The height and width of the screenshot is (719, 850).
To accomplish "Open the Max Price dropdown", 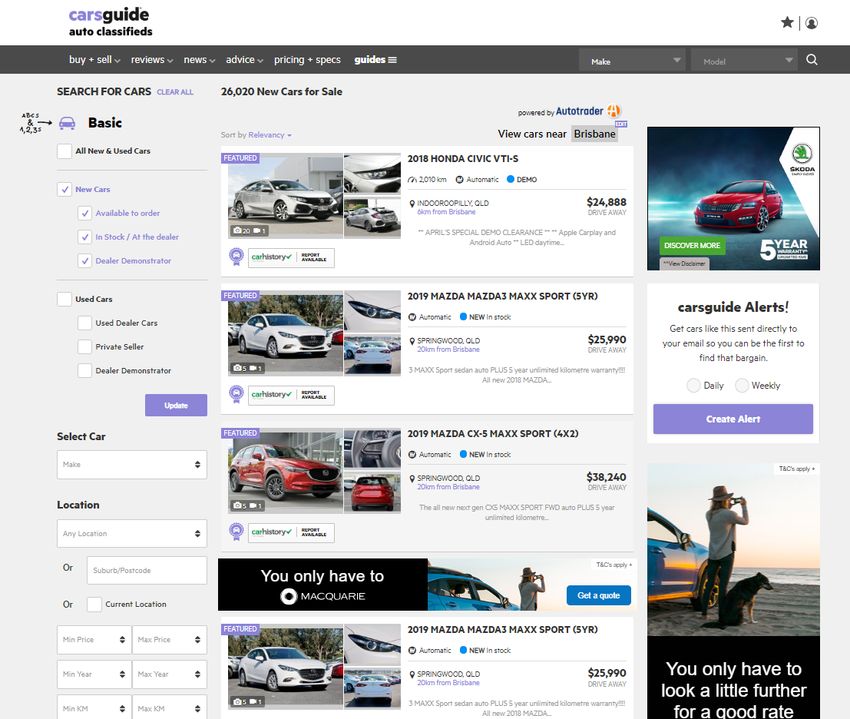I will point(170,640).
